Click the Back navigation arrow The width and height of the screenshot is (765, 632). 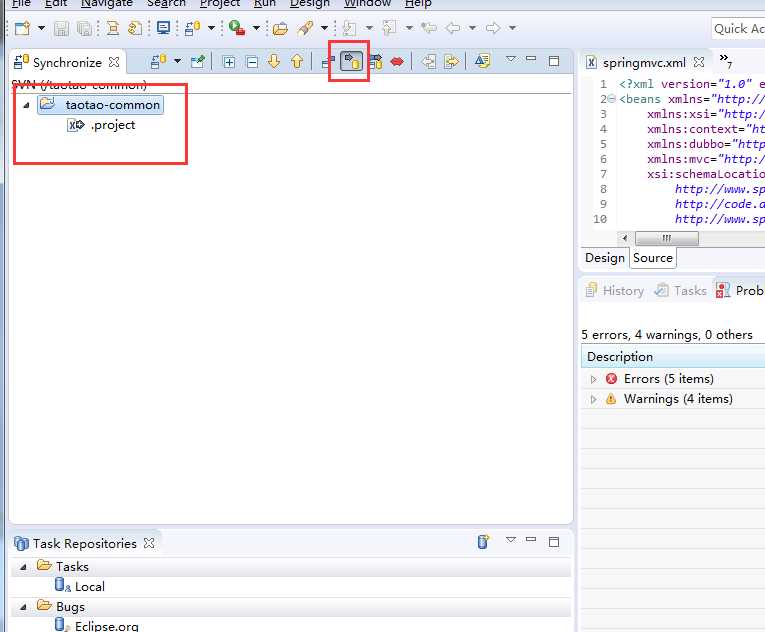point(453,28)
